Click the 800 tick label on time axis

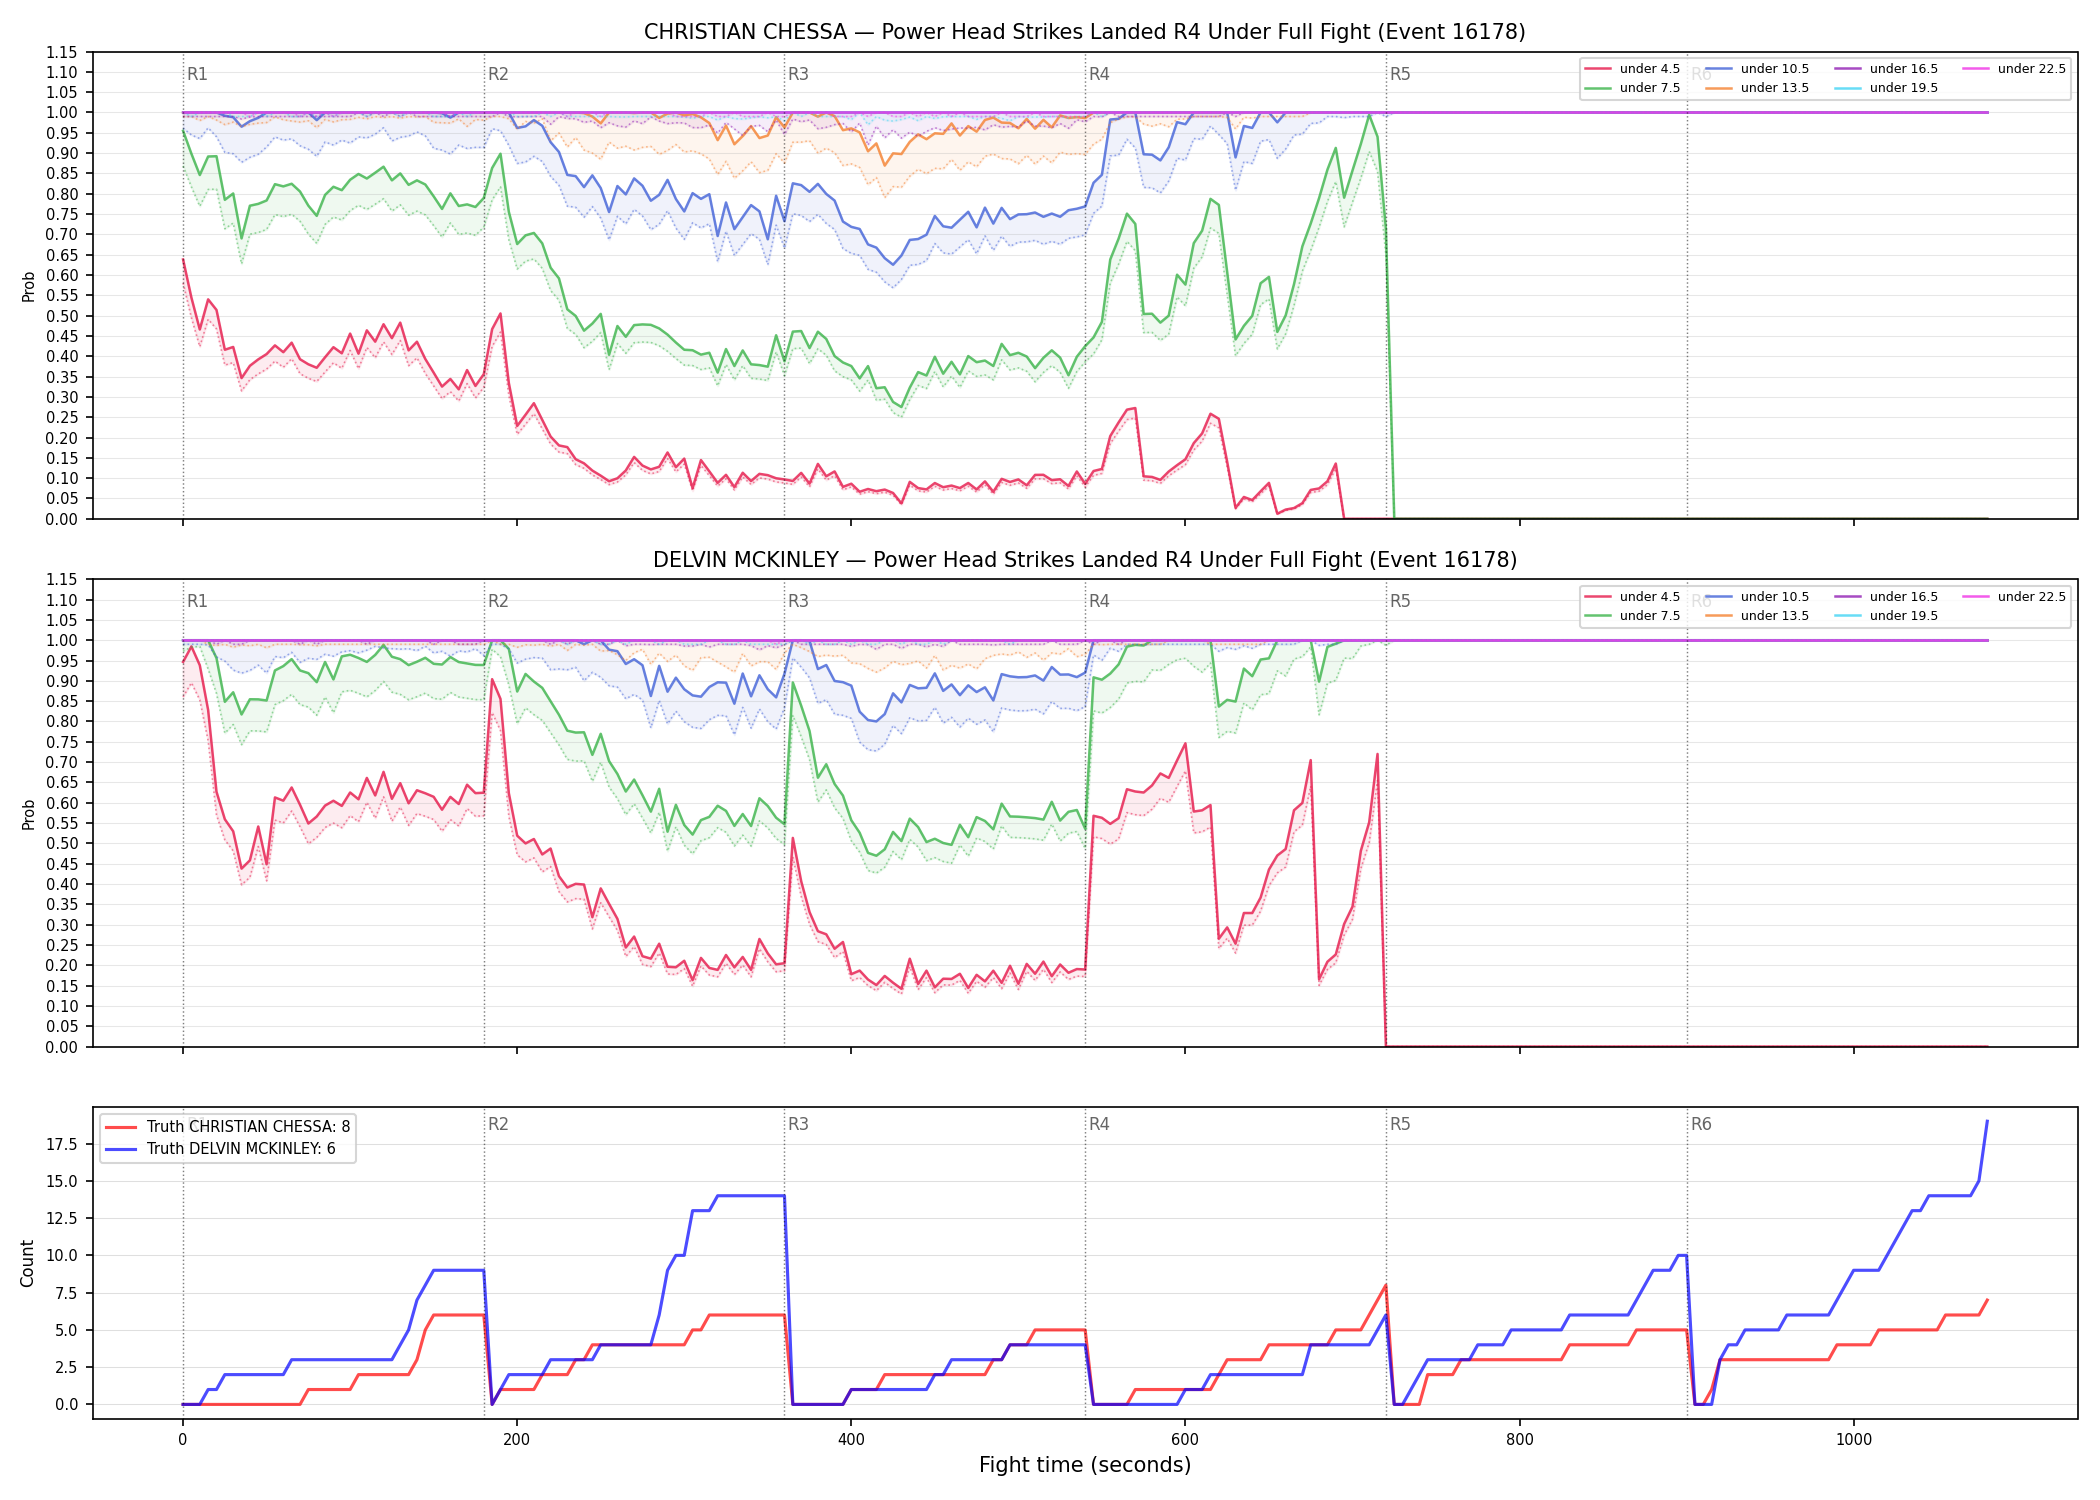(x=1519, y=1440)
